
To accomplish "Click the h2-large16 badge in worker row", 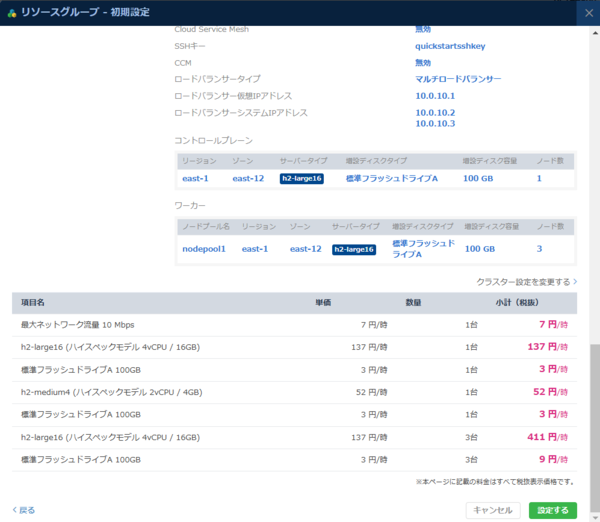I will point(353,249).
